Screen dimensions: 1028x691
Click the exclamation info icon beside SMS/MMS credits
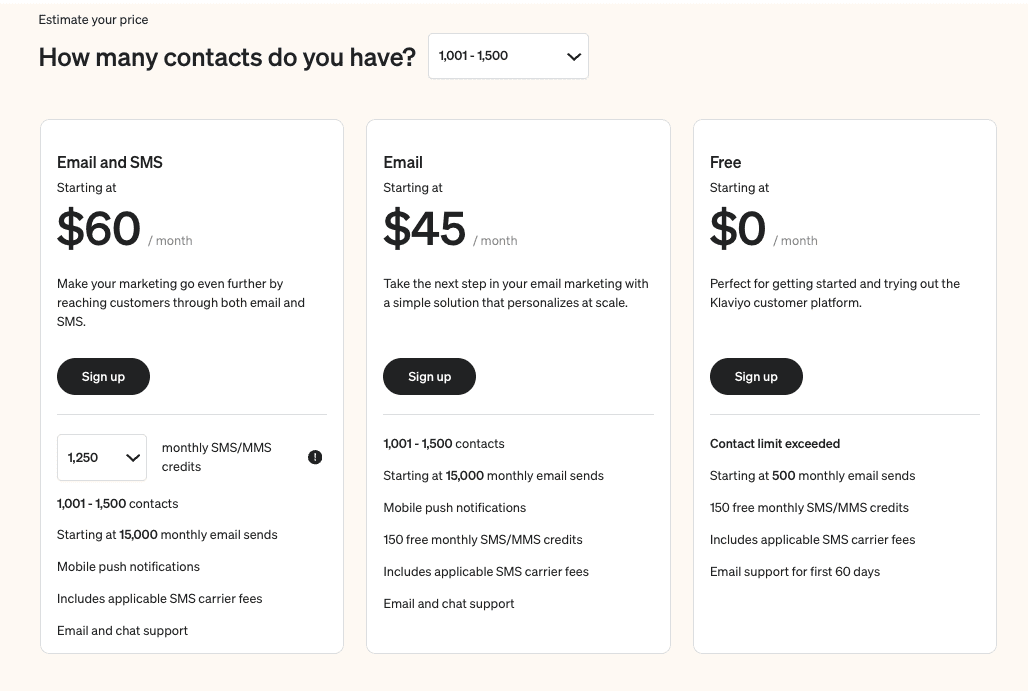pyautogui.click(x=315, y=457)
